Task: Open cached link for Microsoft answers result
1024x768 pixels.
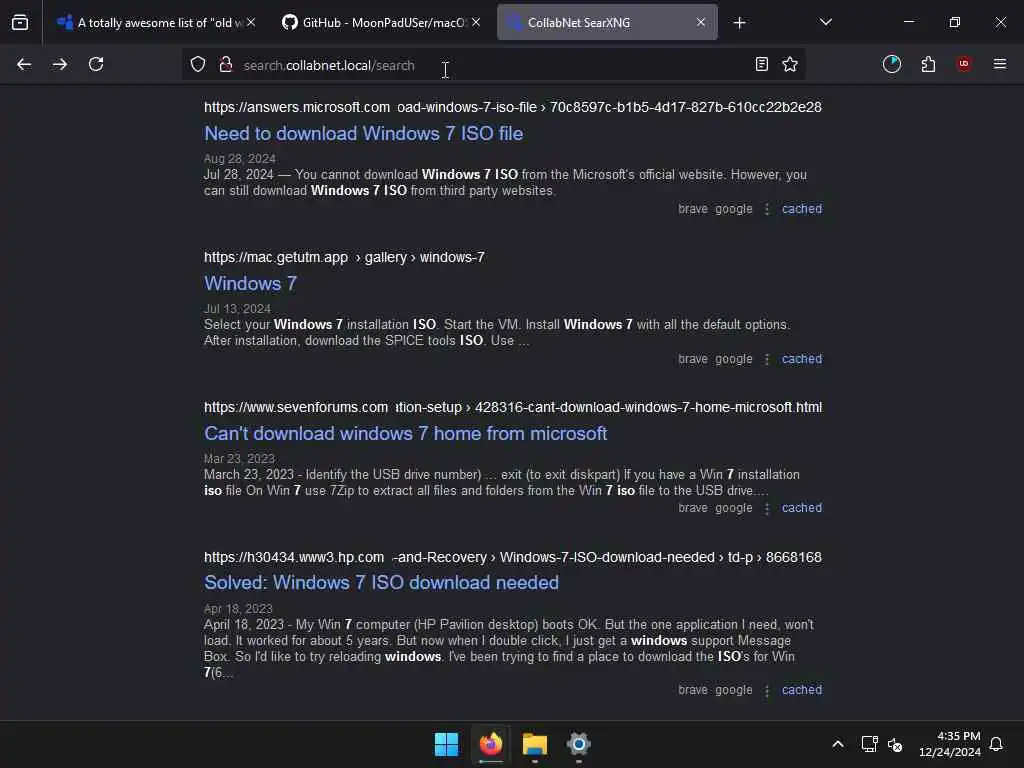Action: [x=802, y=209]
